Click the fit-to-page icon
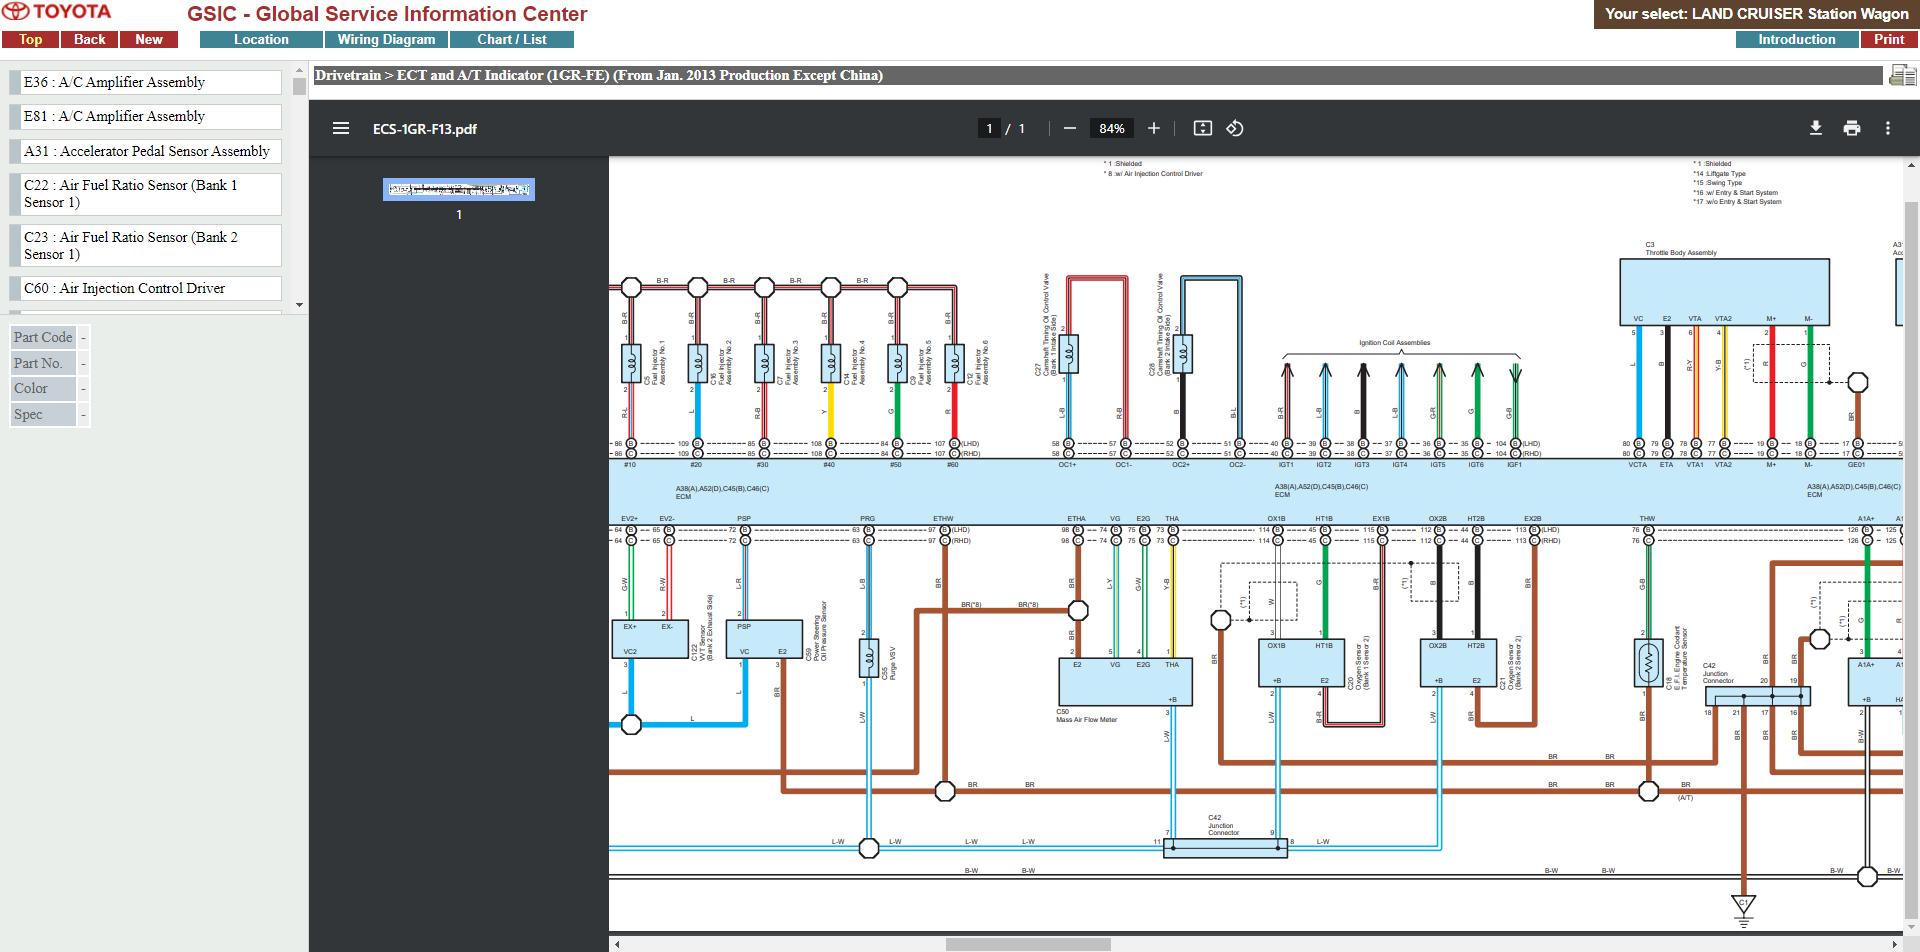Image resolution: width=1920 pixels, height=952 pixels. [1203, 128]
